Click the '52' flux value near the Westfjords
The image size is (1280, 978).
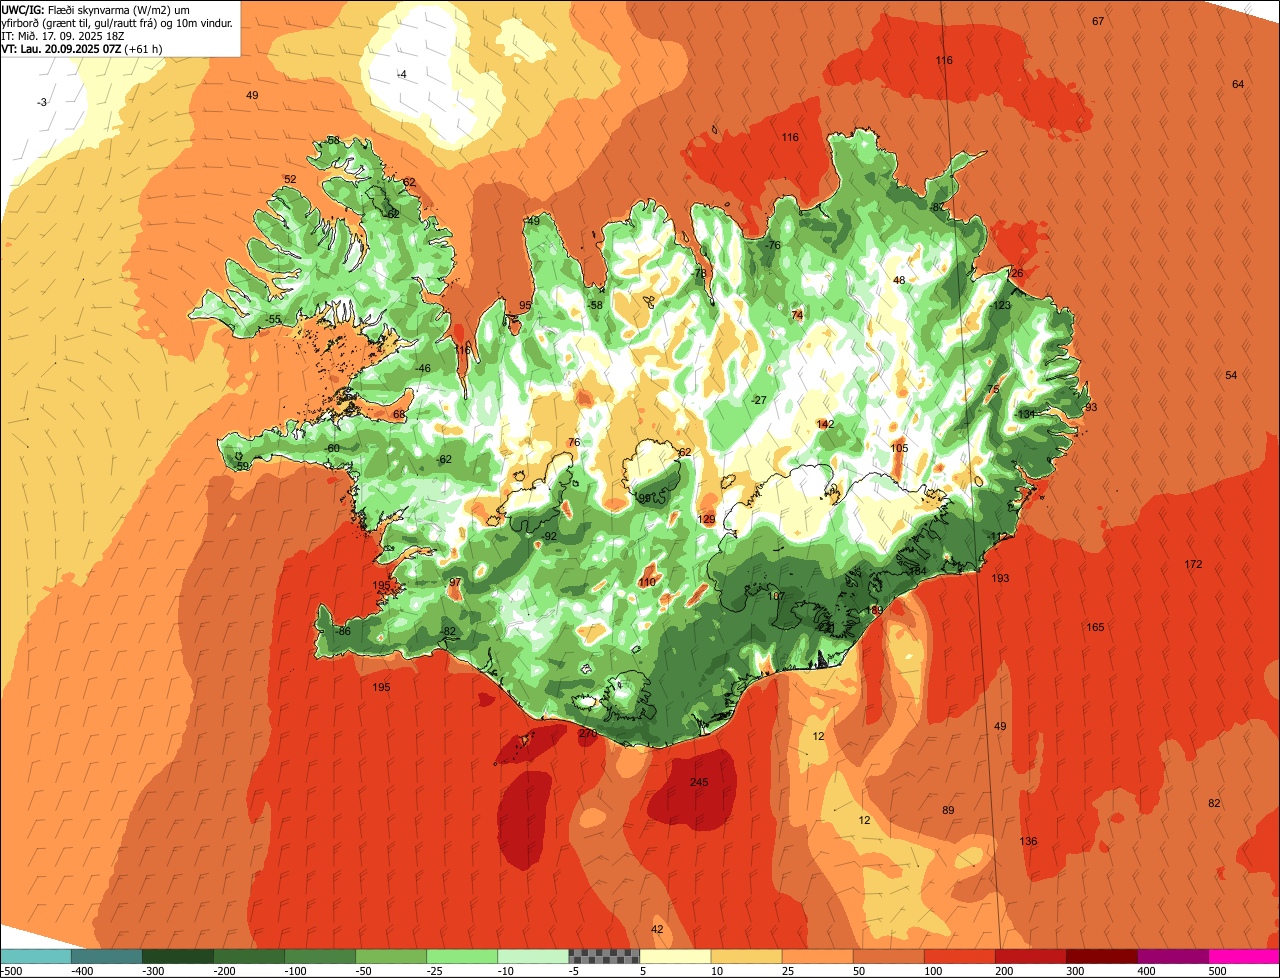pyautogui.click(x=290, y=180)
